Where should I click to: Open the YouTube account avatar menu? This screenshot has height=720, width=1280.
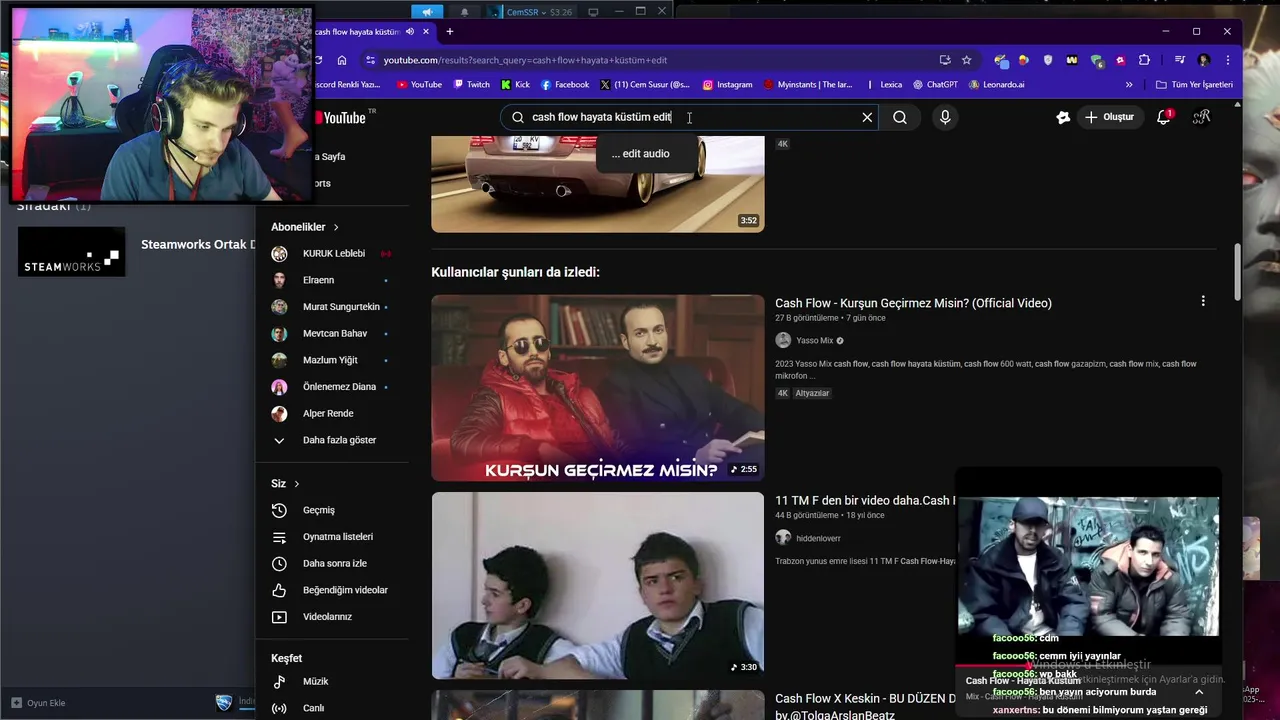[x=1202, y=117]
